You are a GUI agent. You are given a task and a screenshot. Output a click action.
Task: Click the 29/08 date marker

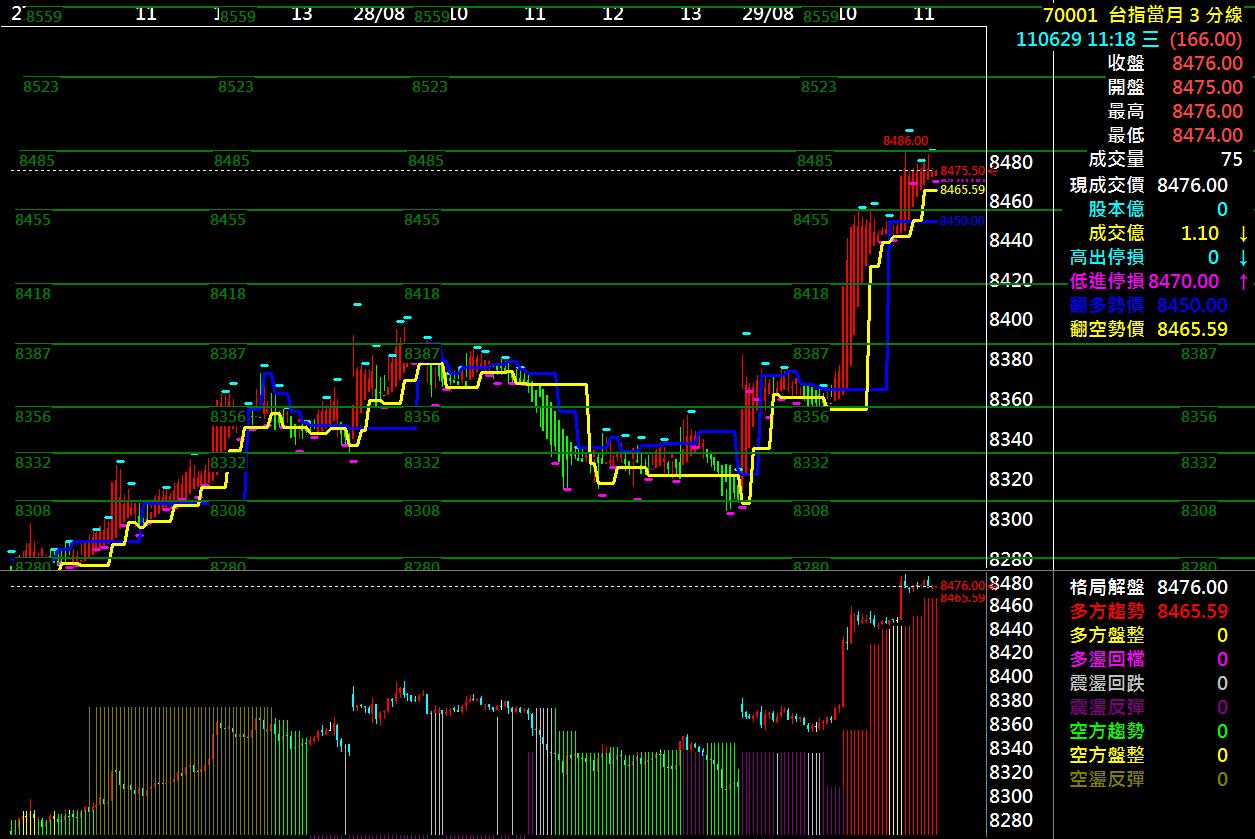768,14
